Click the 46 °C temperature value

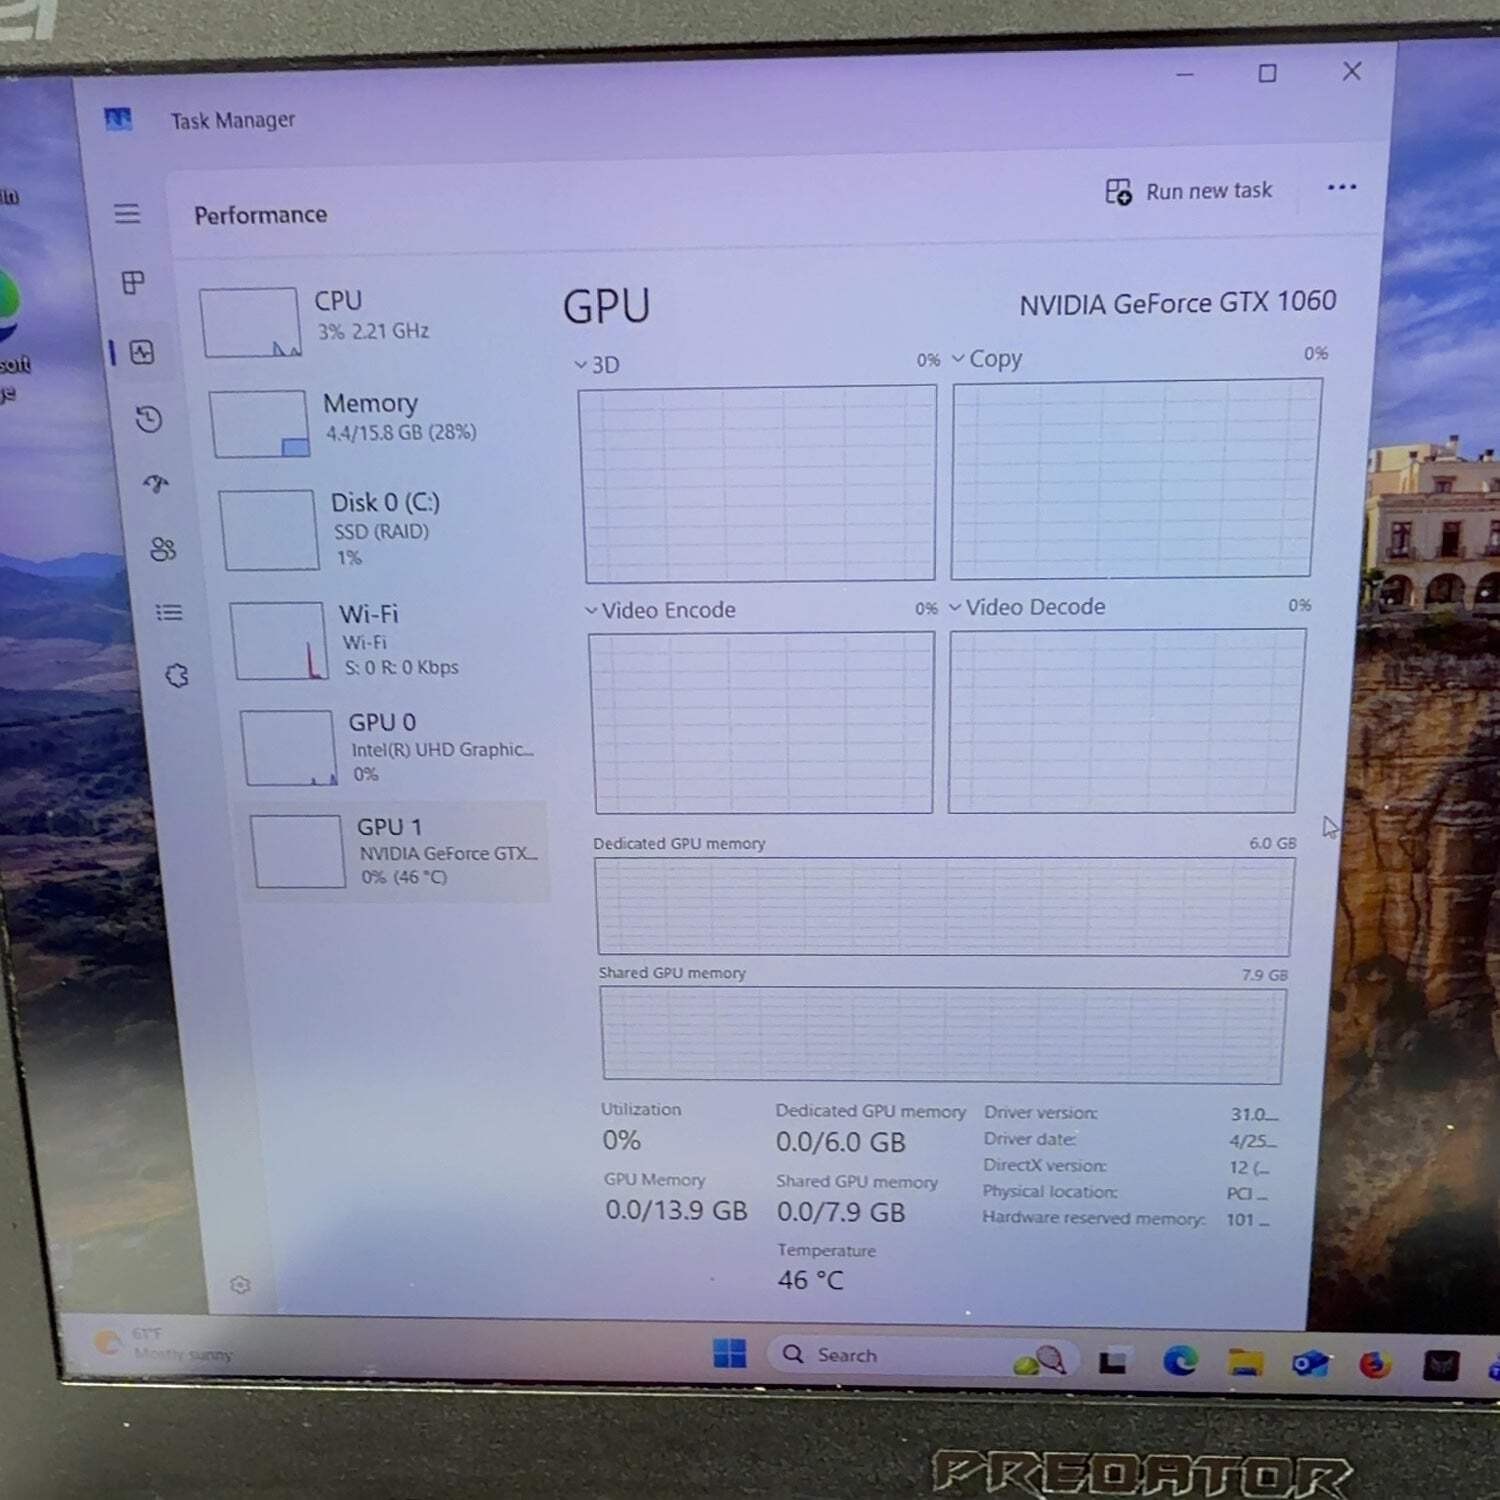(x=810, y=1280)
